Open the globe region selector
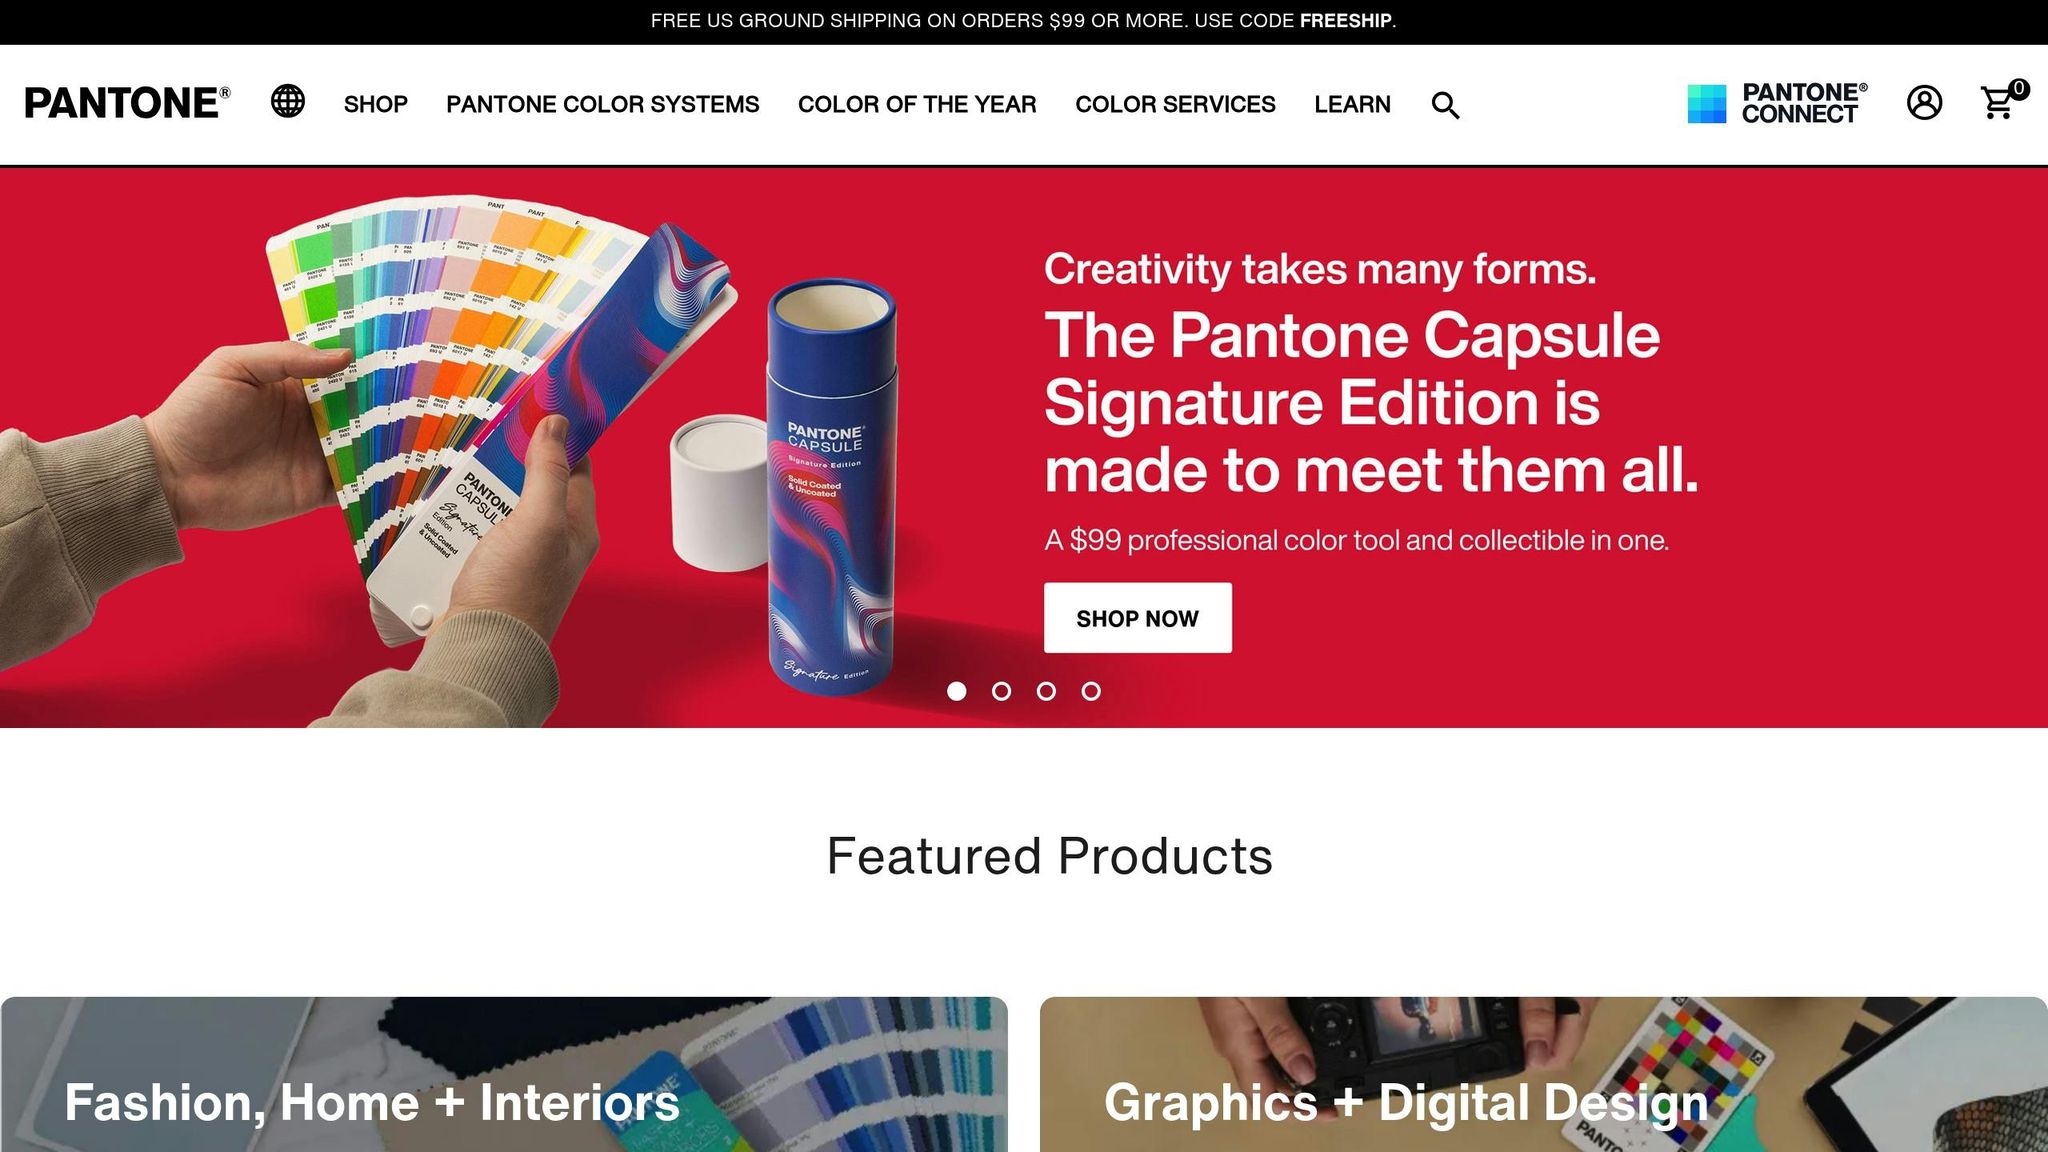 click(288, 101)
